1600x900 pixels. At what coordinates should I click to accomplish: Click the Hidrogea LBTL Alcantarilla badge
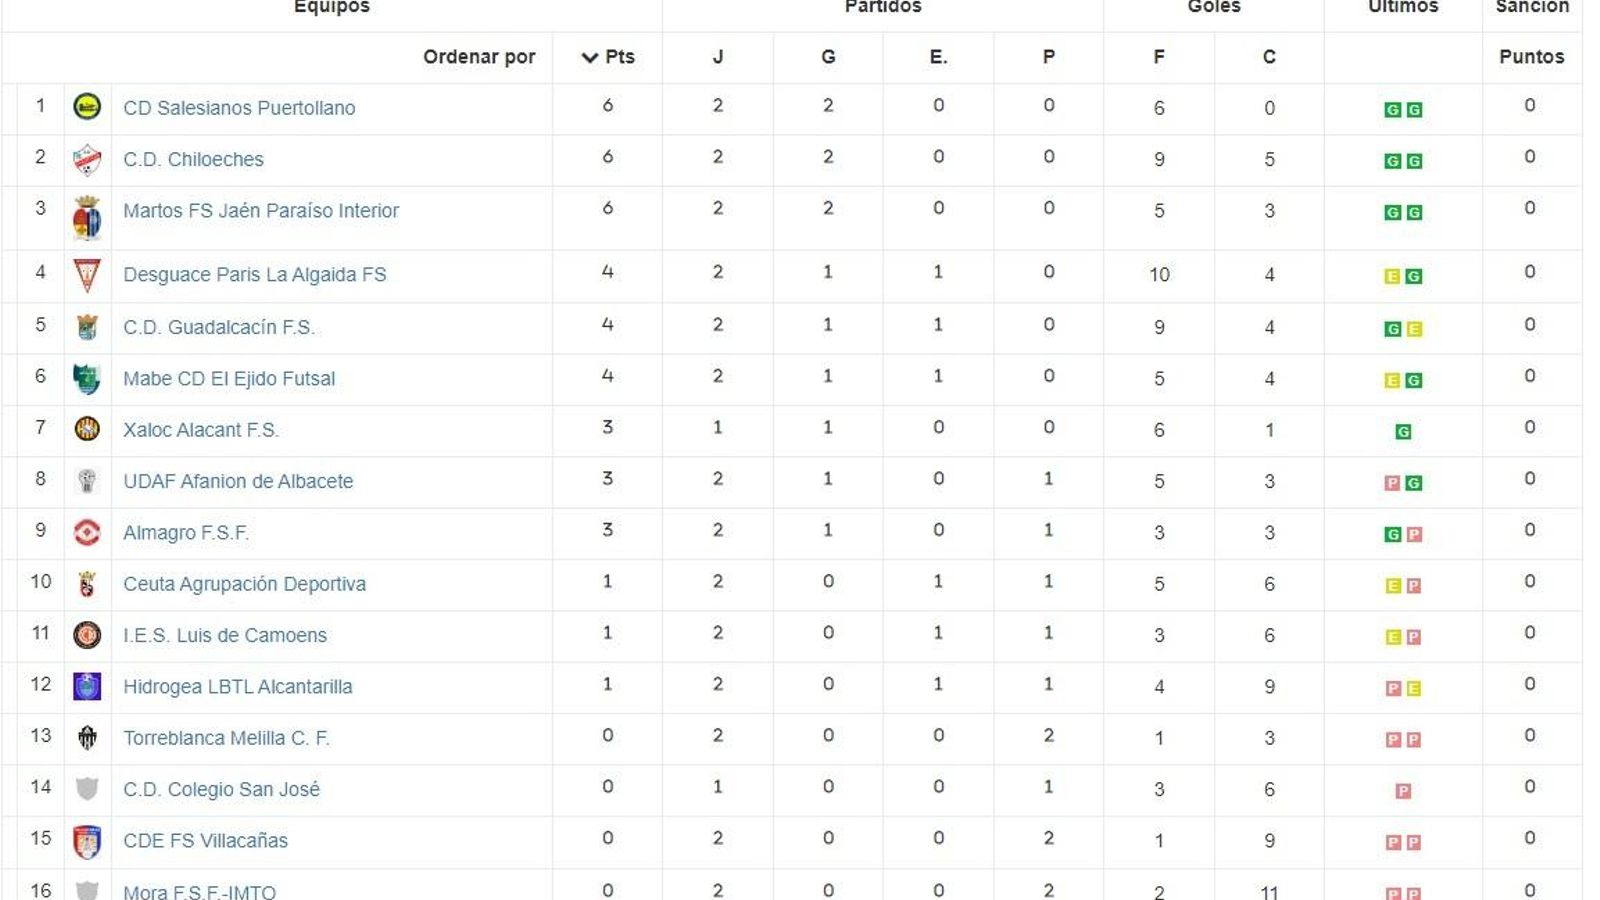point(88,684)
